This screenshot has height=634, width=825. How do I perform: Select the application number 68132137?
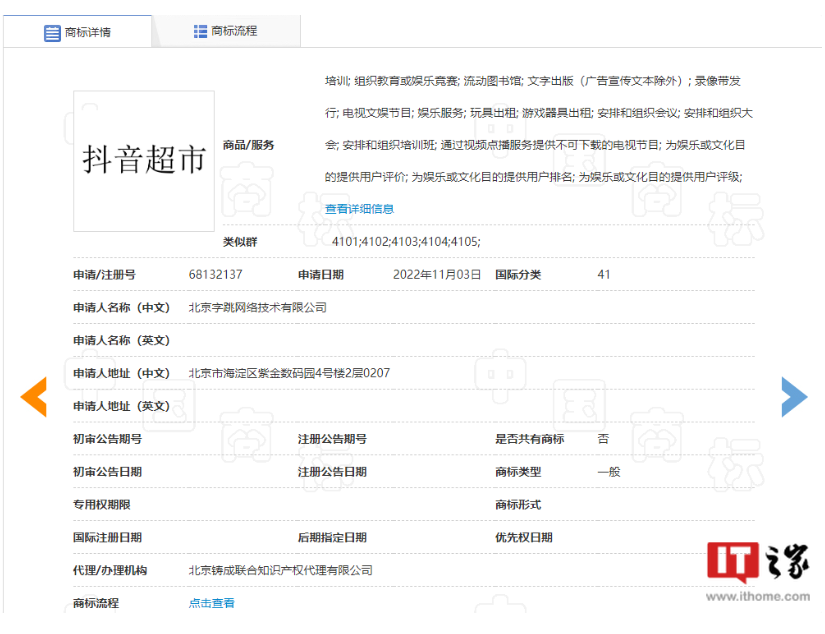tap(215, 275)
